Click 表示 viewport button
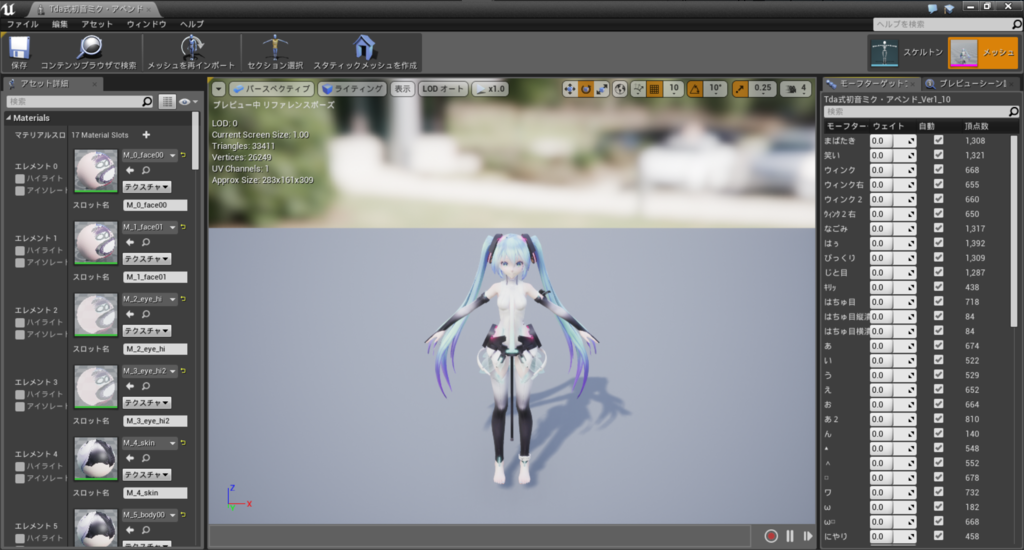 tap(402, 89)
